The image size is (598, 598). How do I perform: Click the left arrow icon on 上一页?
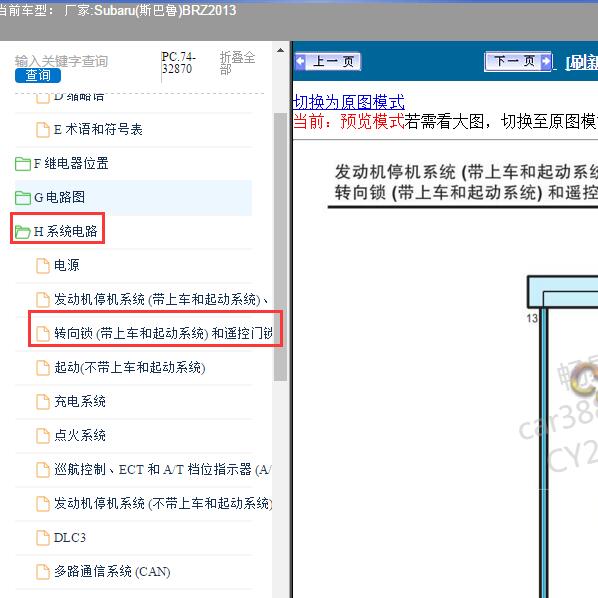[x=300, y=61]
